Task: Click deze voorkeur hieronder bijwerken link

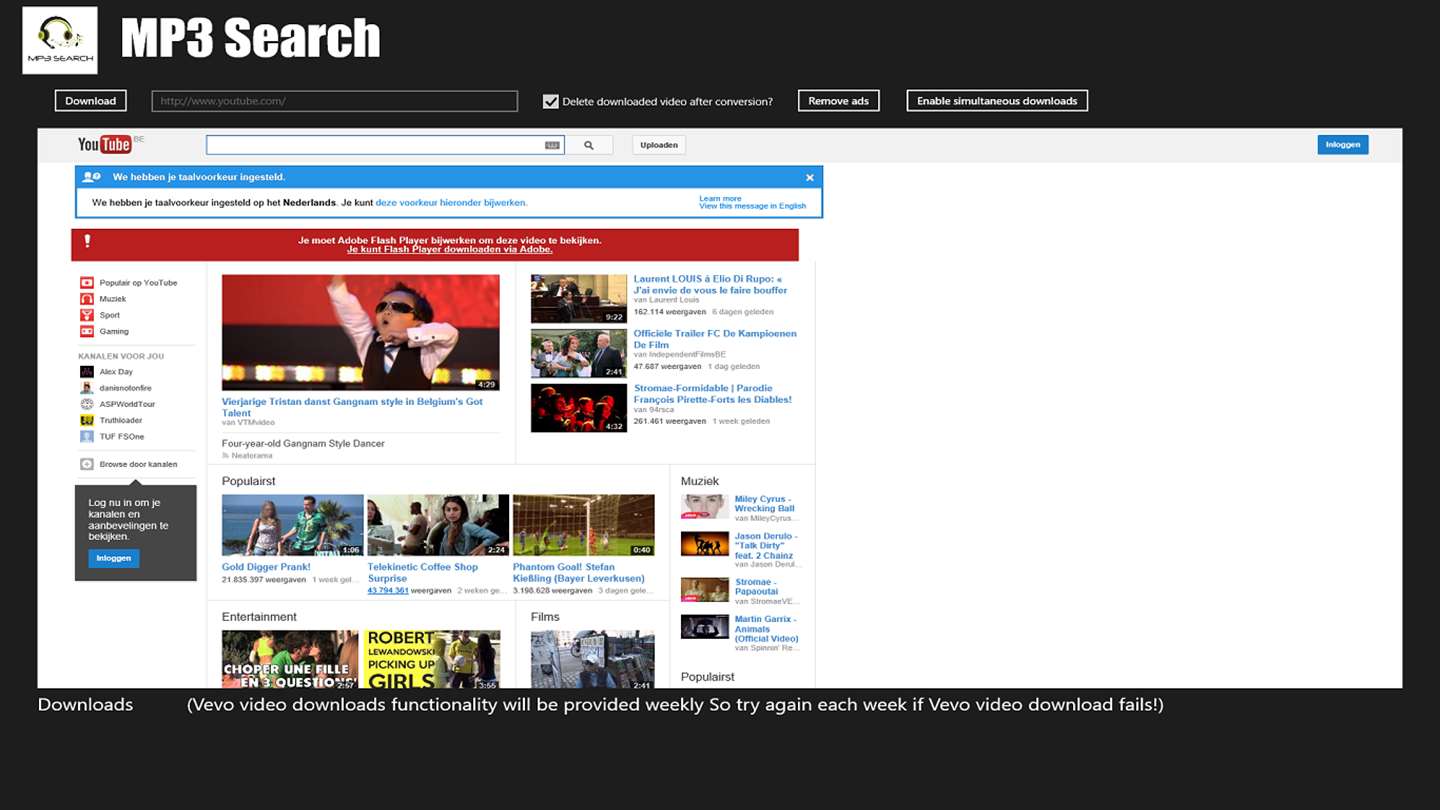Action: (x=451, y=202)
